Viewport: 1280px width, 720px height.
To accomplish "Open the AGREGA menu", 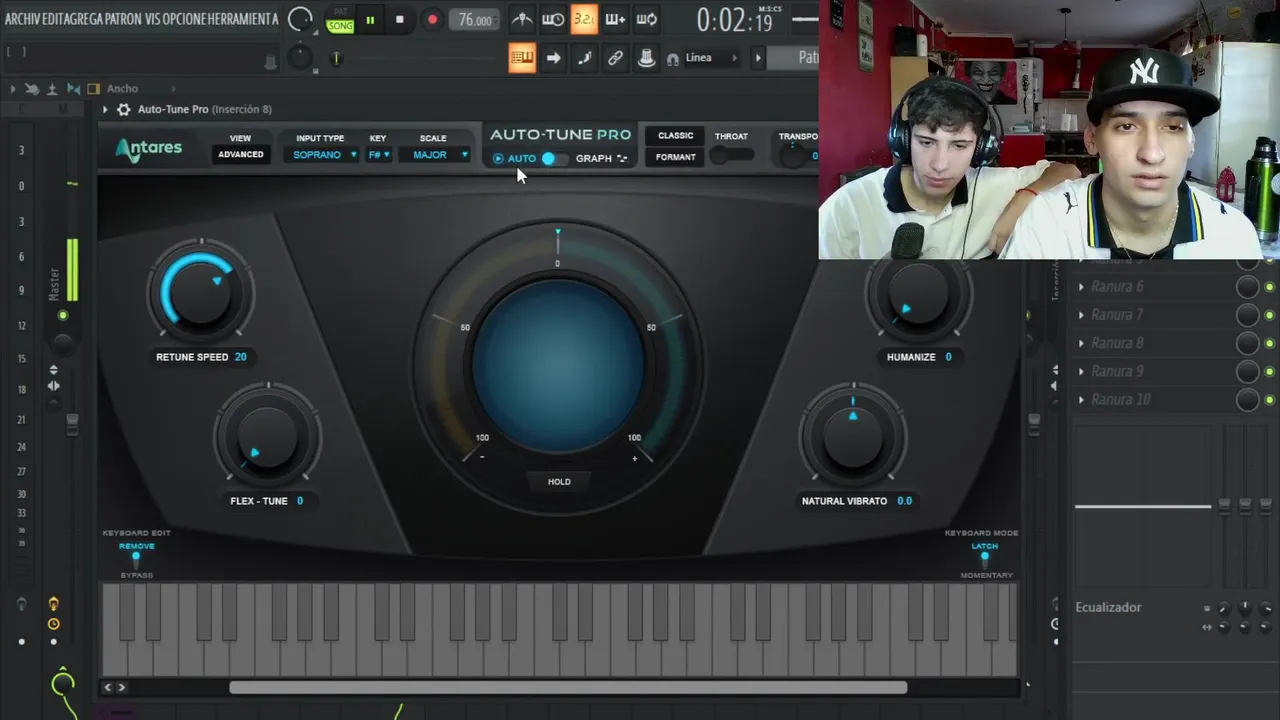I will click(84, 19).
